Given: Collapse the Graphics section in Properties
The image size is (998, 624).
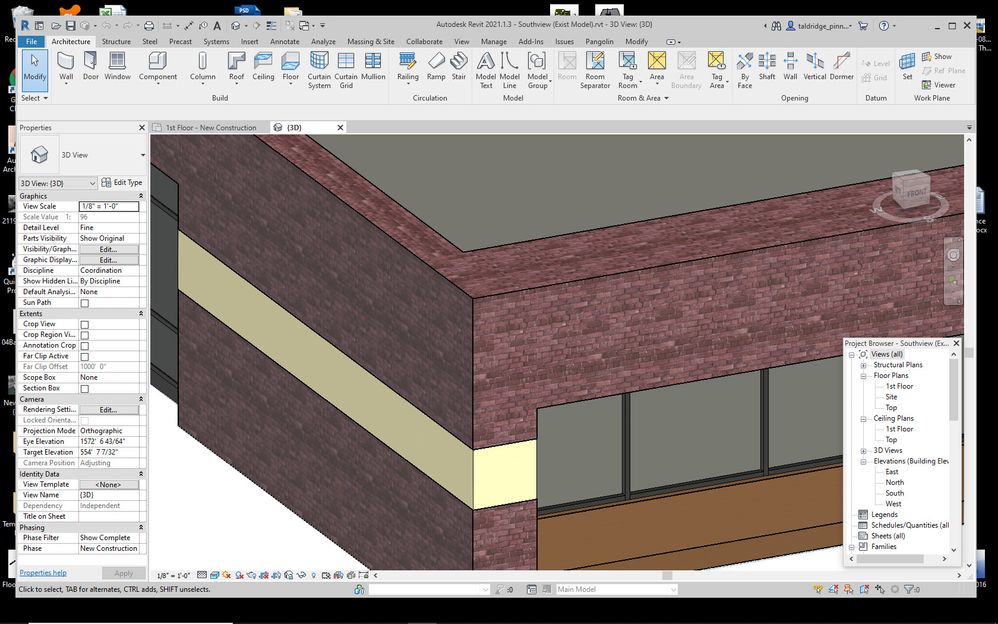Looking at the screenshot, I should (x=141, y=196).
